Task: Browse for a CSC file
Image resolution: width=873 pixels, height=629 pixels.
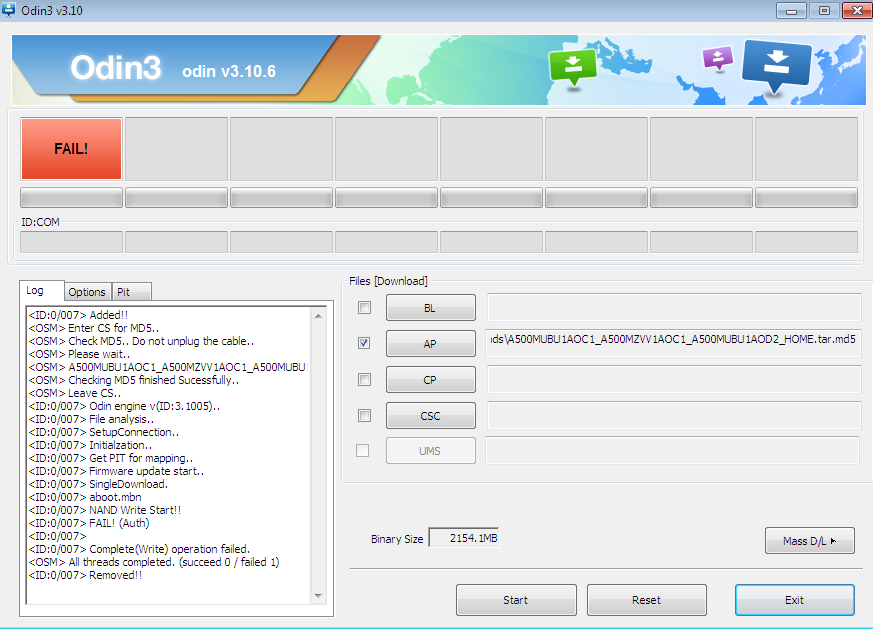Action: [430, 416]
